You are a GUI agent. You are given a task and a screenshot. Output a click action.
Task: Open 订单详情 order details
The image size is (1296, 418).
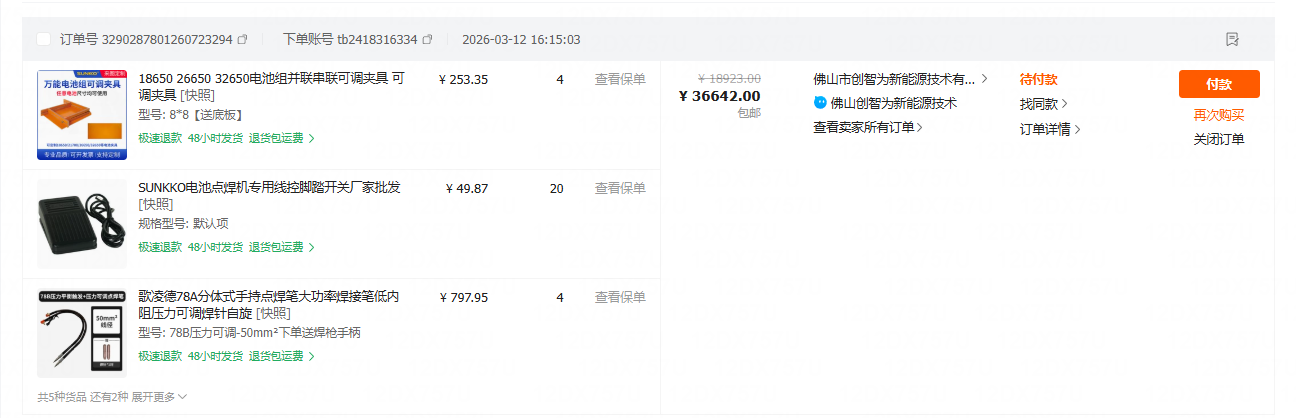(1049, 129)
